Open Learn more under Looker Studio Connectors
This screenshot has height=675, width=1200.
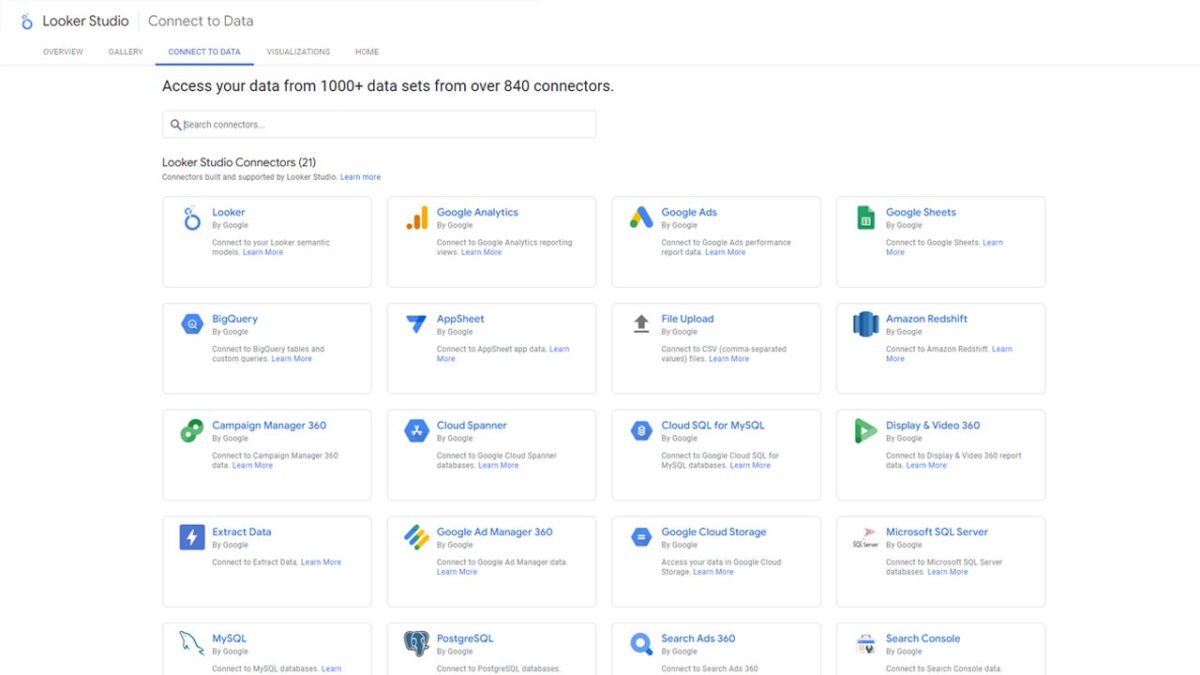point(360,177)
